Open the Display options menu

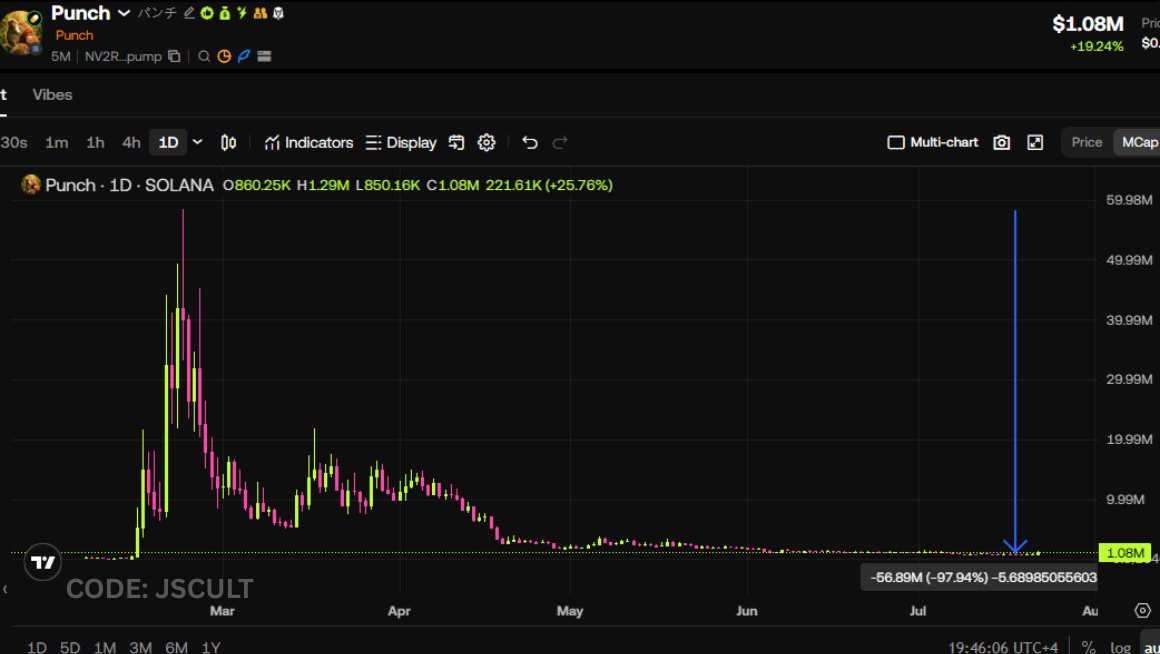(401, 142)
